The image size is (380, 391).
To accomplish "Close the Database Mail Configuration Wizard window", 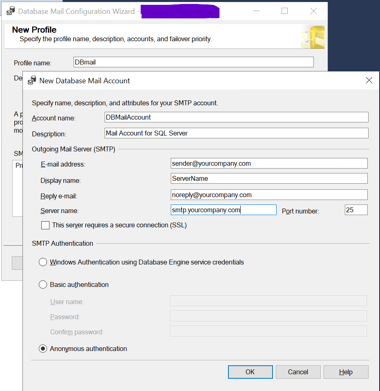I will (313, 11).
